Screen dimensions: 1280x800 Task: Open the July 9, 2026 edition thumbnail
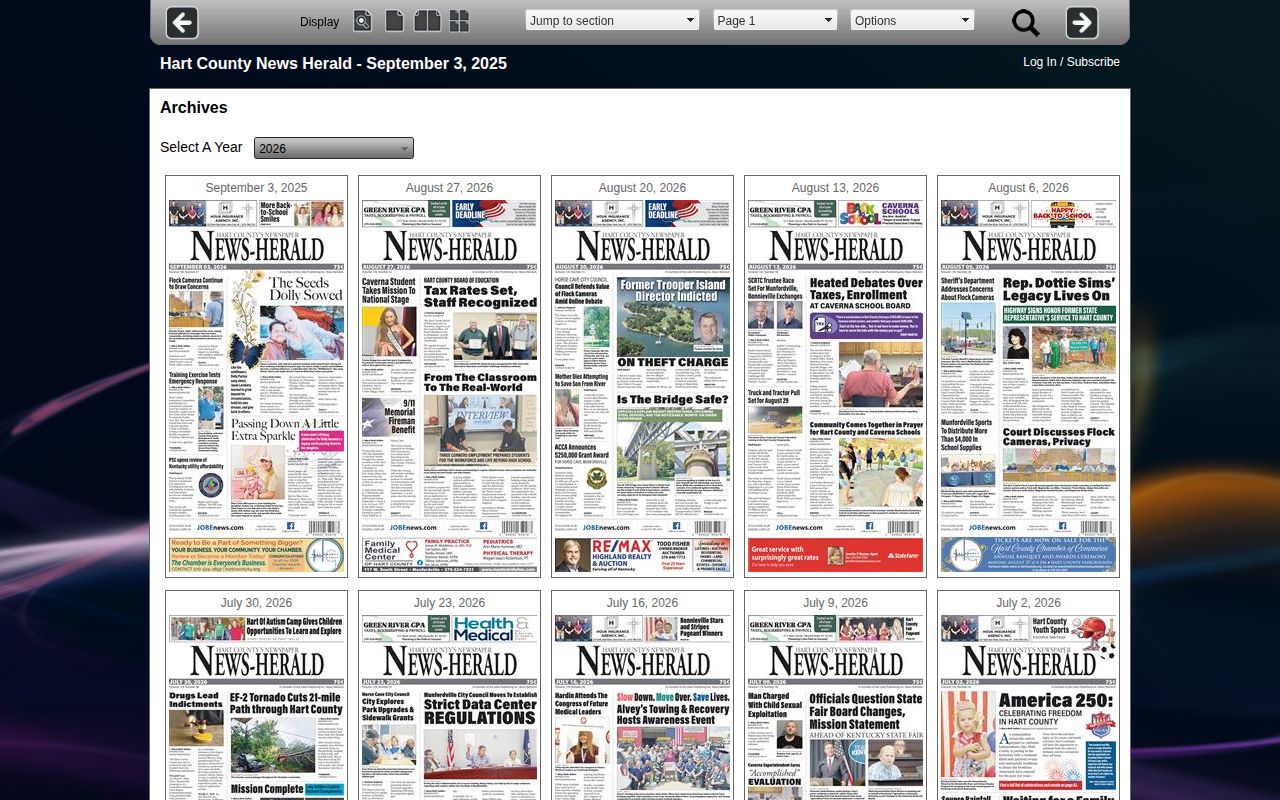pos(835,707)
